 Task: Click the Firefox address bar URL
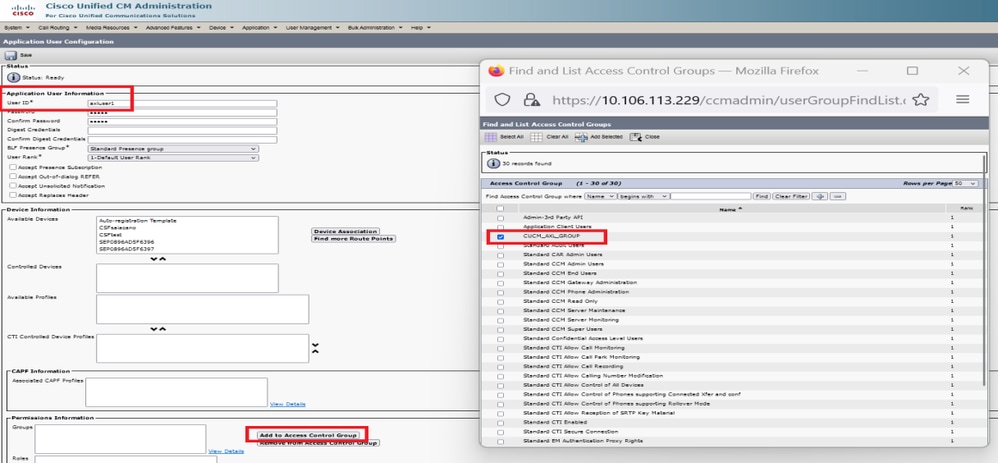(729, 100)
